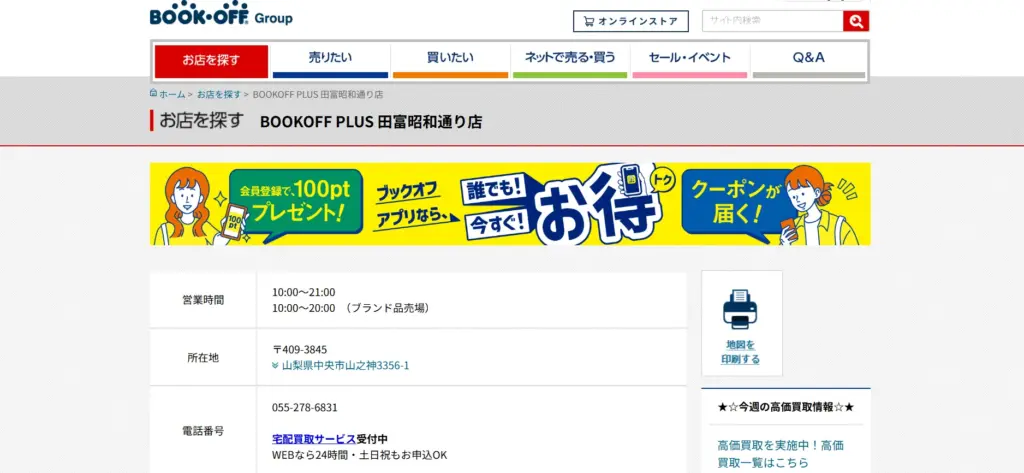Click the red search magnifier button
1024x473 pixels.
pos(856,21)
